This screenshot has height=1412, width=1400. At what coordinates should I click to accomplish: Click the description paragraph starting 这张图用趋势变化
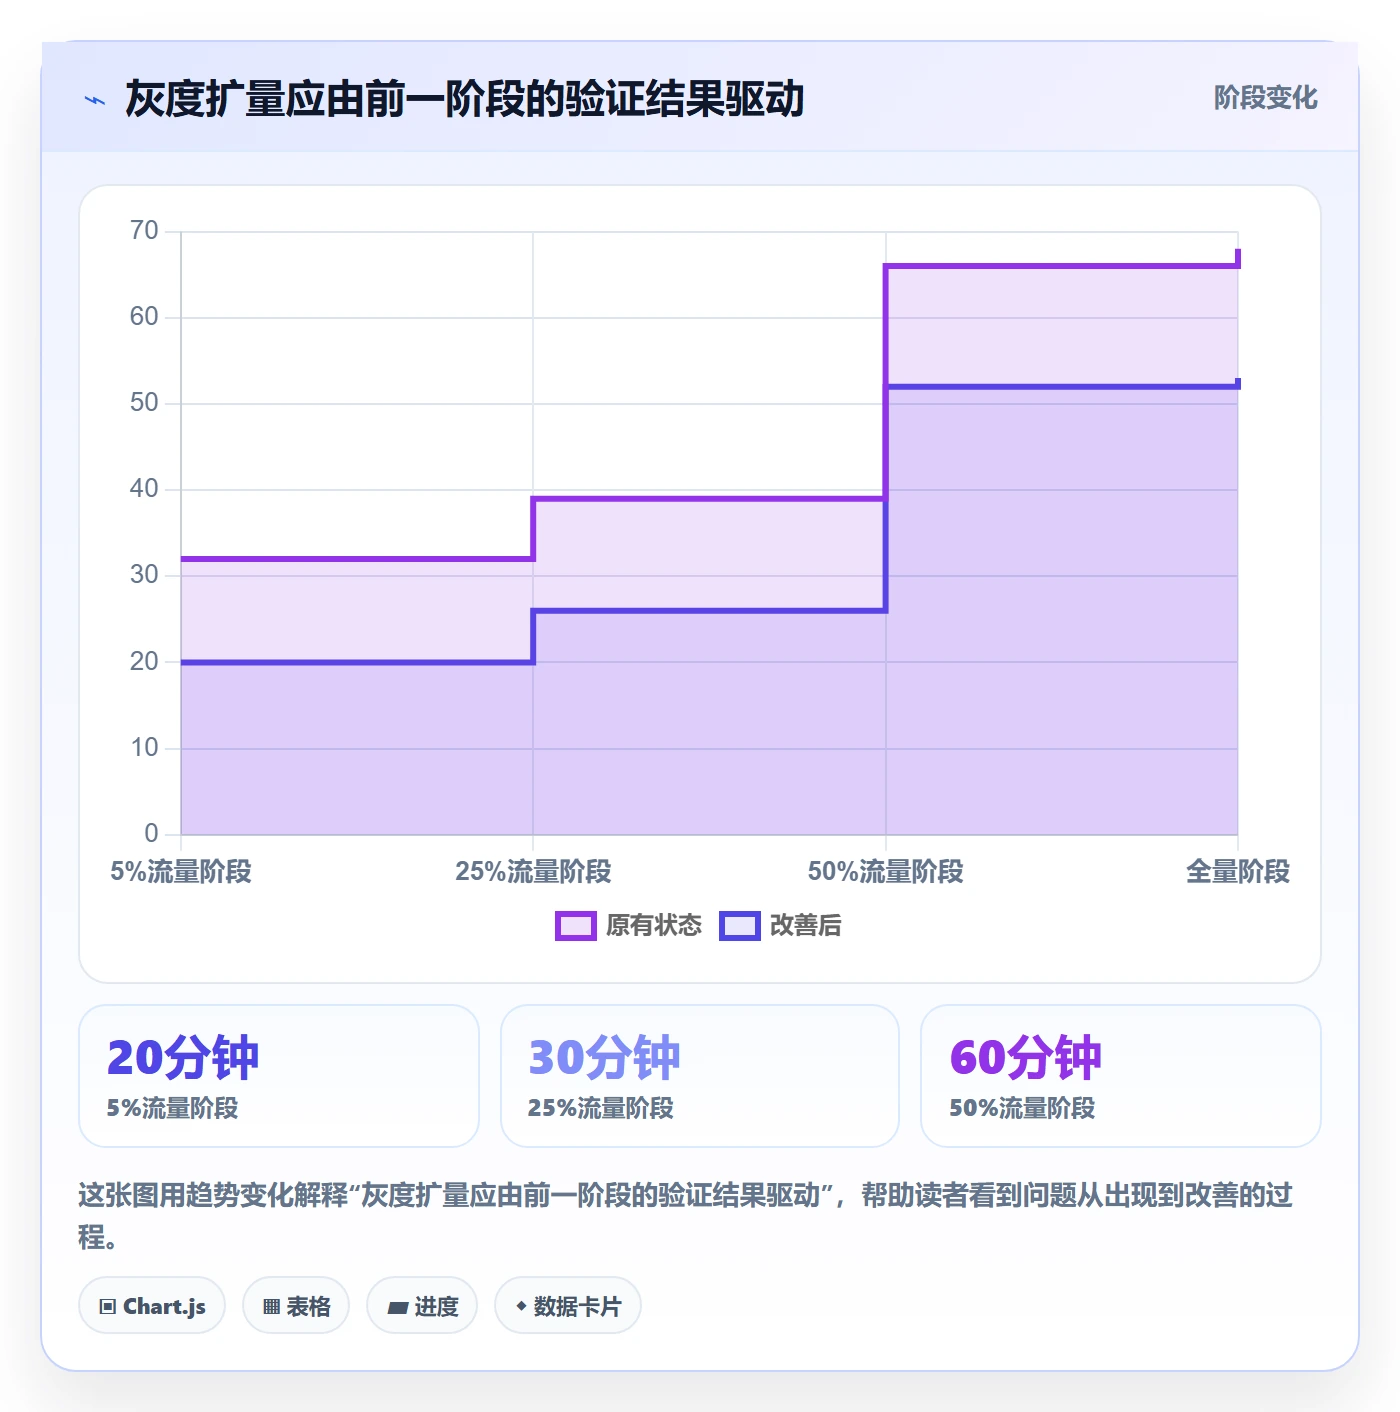coord(686,1215)
